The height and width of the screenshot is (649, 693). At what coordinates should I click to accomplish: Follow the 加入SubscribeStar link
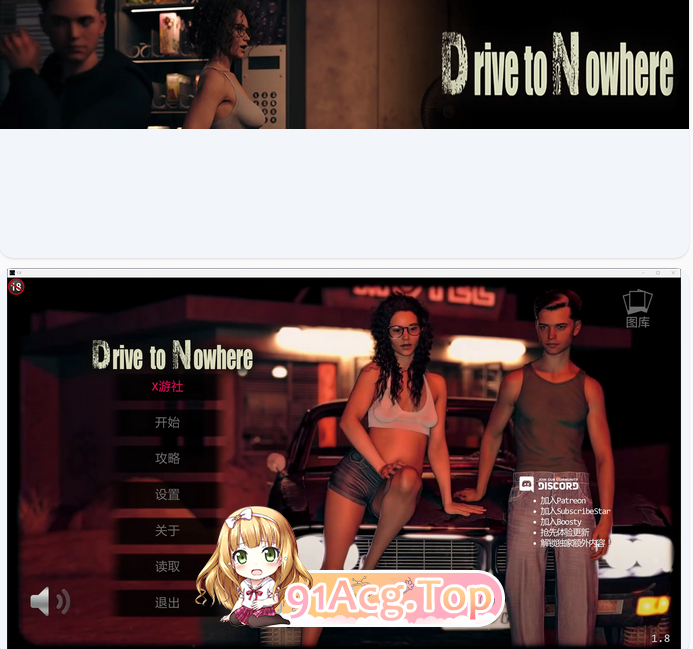[x=575, y=511]
